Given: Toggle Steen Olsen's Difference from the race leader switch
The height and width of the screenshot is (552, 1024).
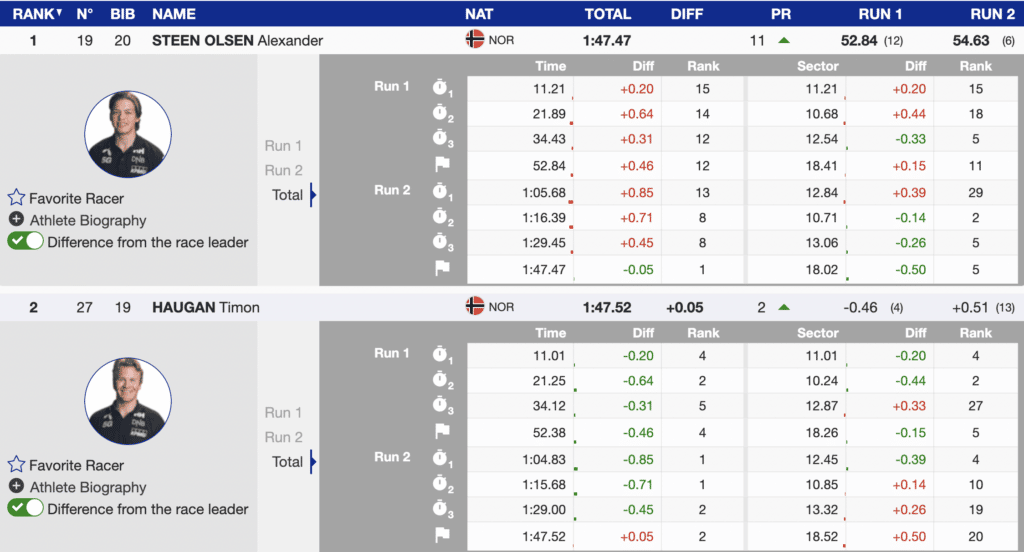Looking at the screenshot, I should [x=26, y=241].
